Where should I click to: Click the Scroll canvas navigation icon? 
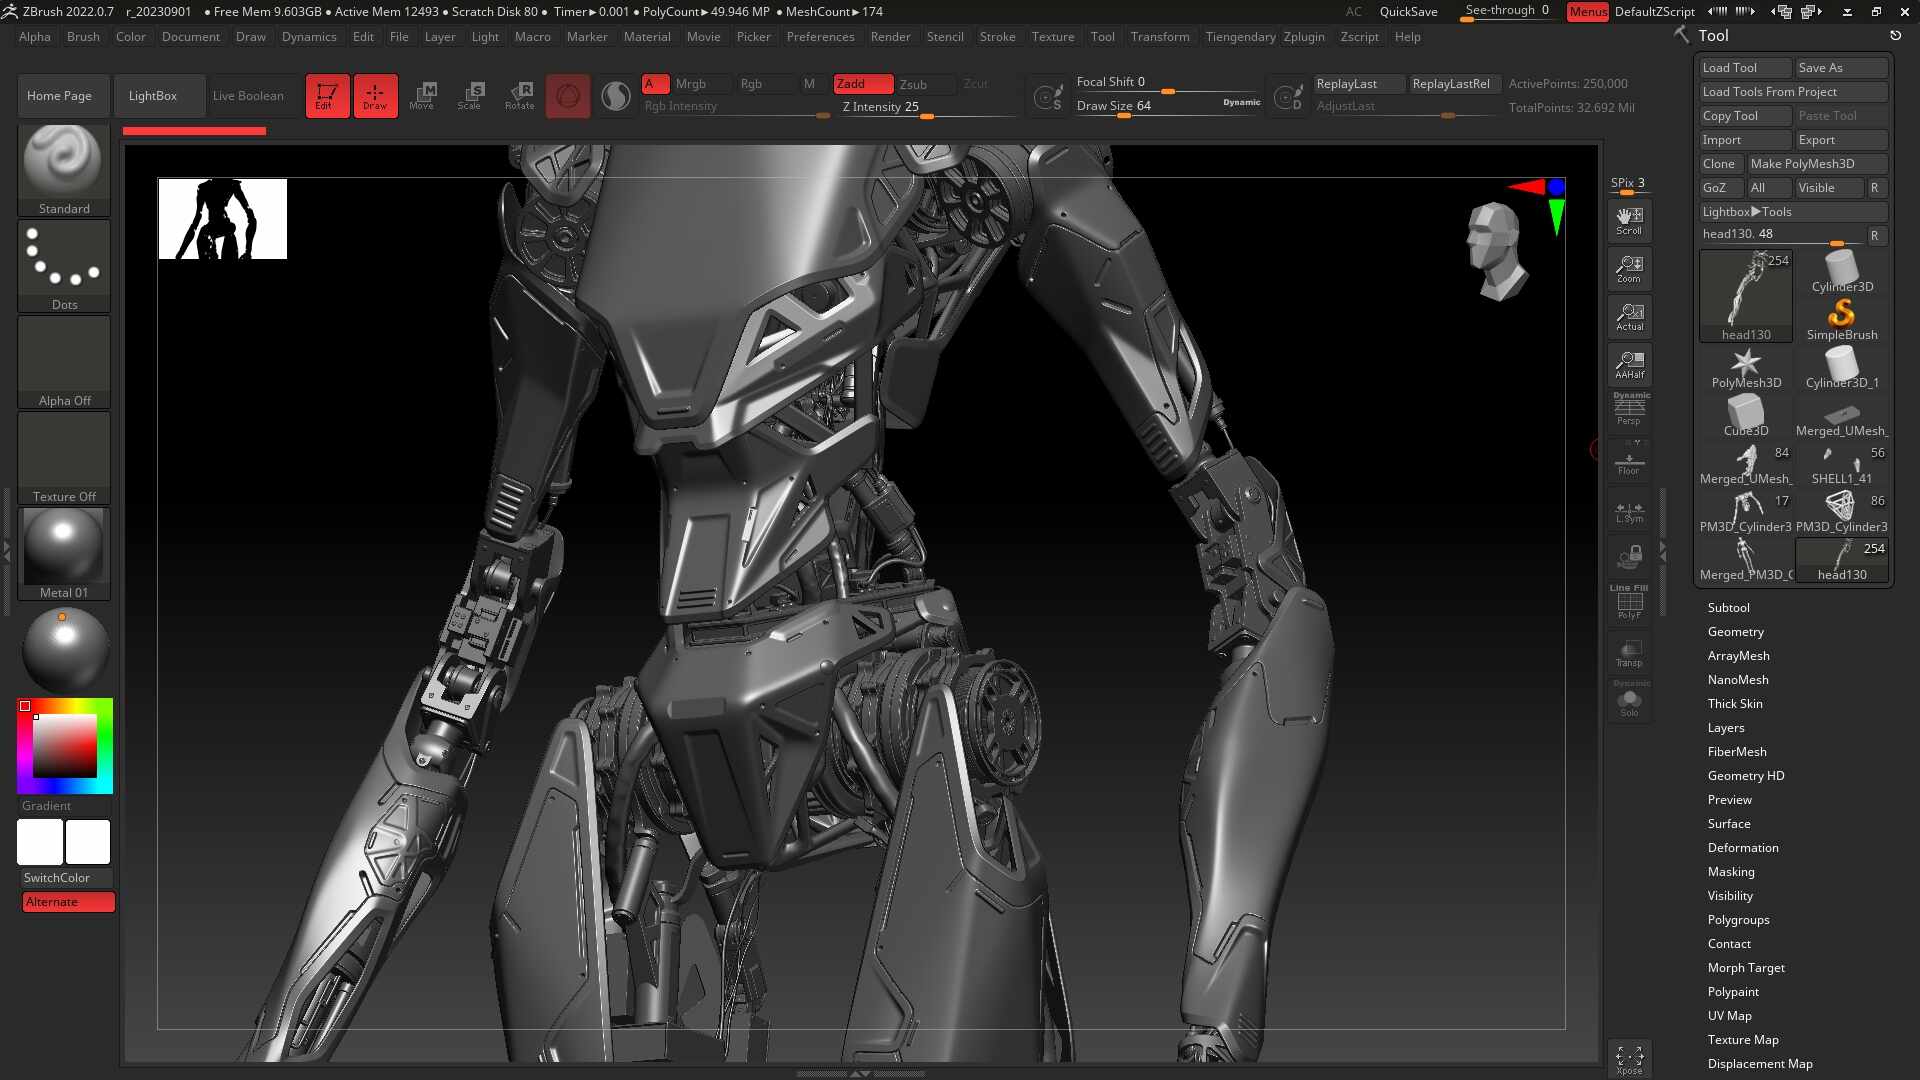point(1629,220)
